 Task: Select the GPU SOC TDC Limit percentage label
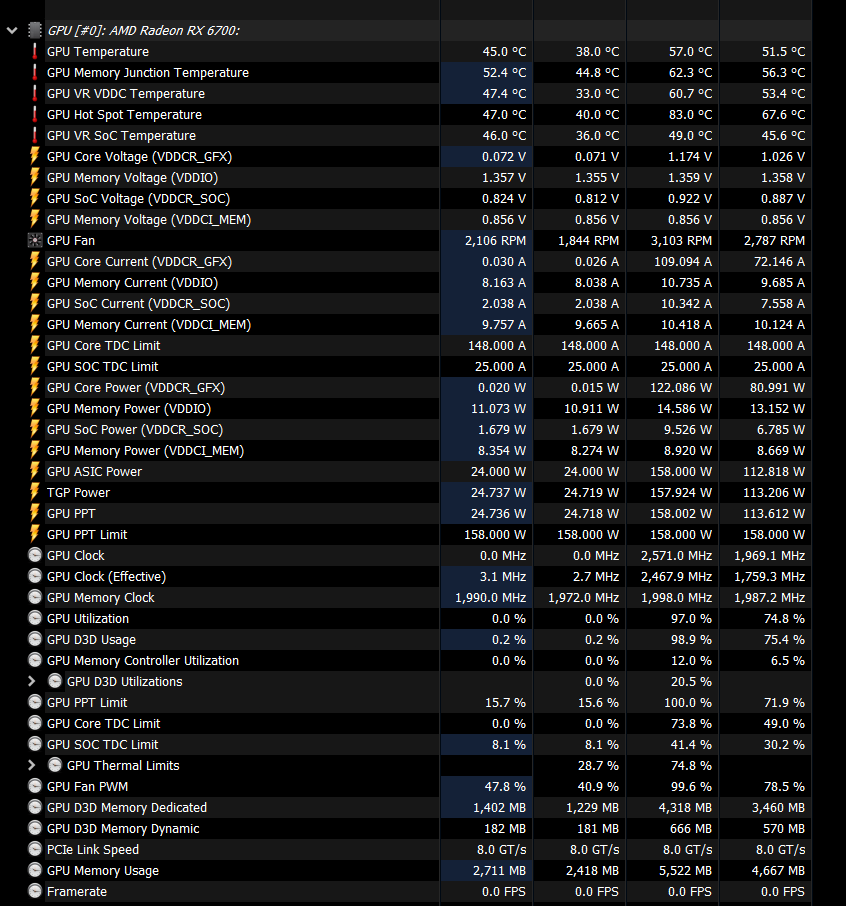coord(102,744)
